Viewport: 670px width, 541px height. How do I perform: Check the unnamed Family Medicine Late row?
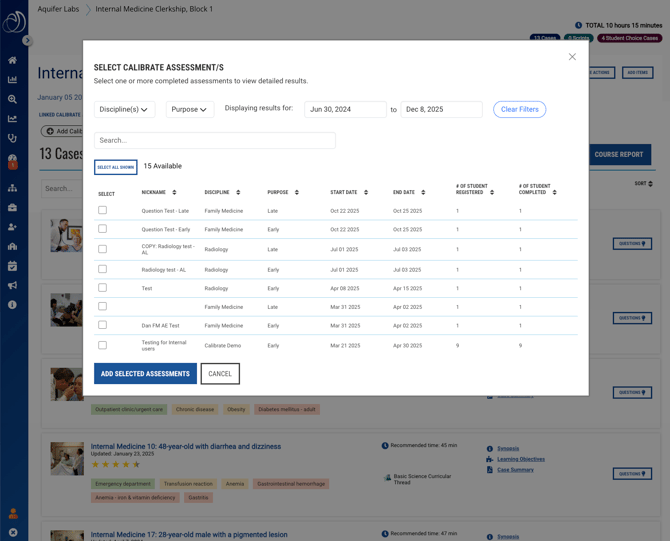point(103,306)
